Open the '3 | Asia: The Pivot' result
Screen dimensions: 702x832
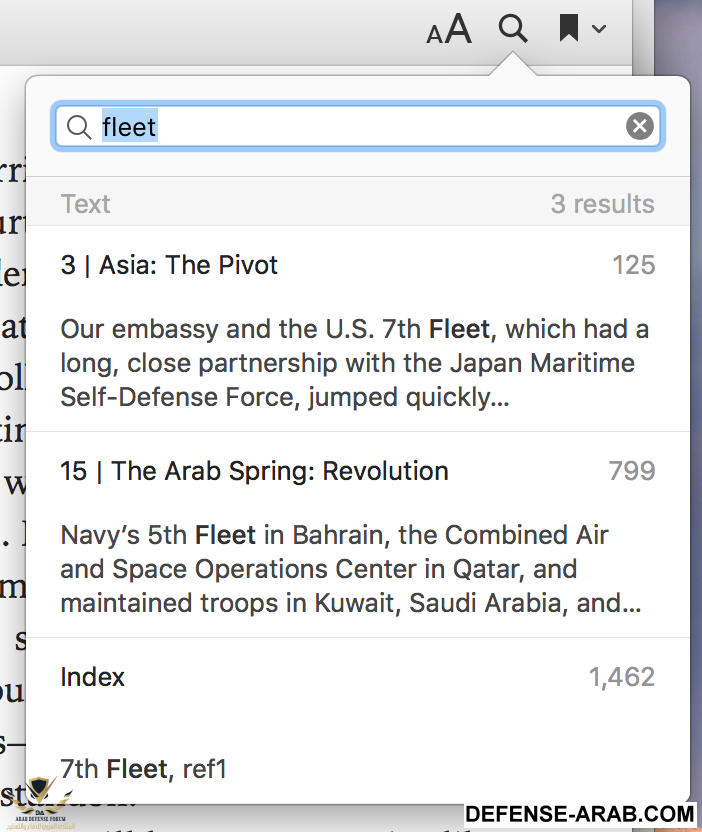click(169, 265)
